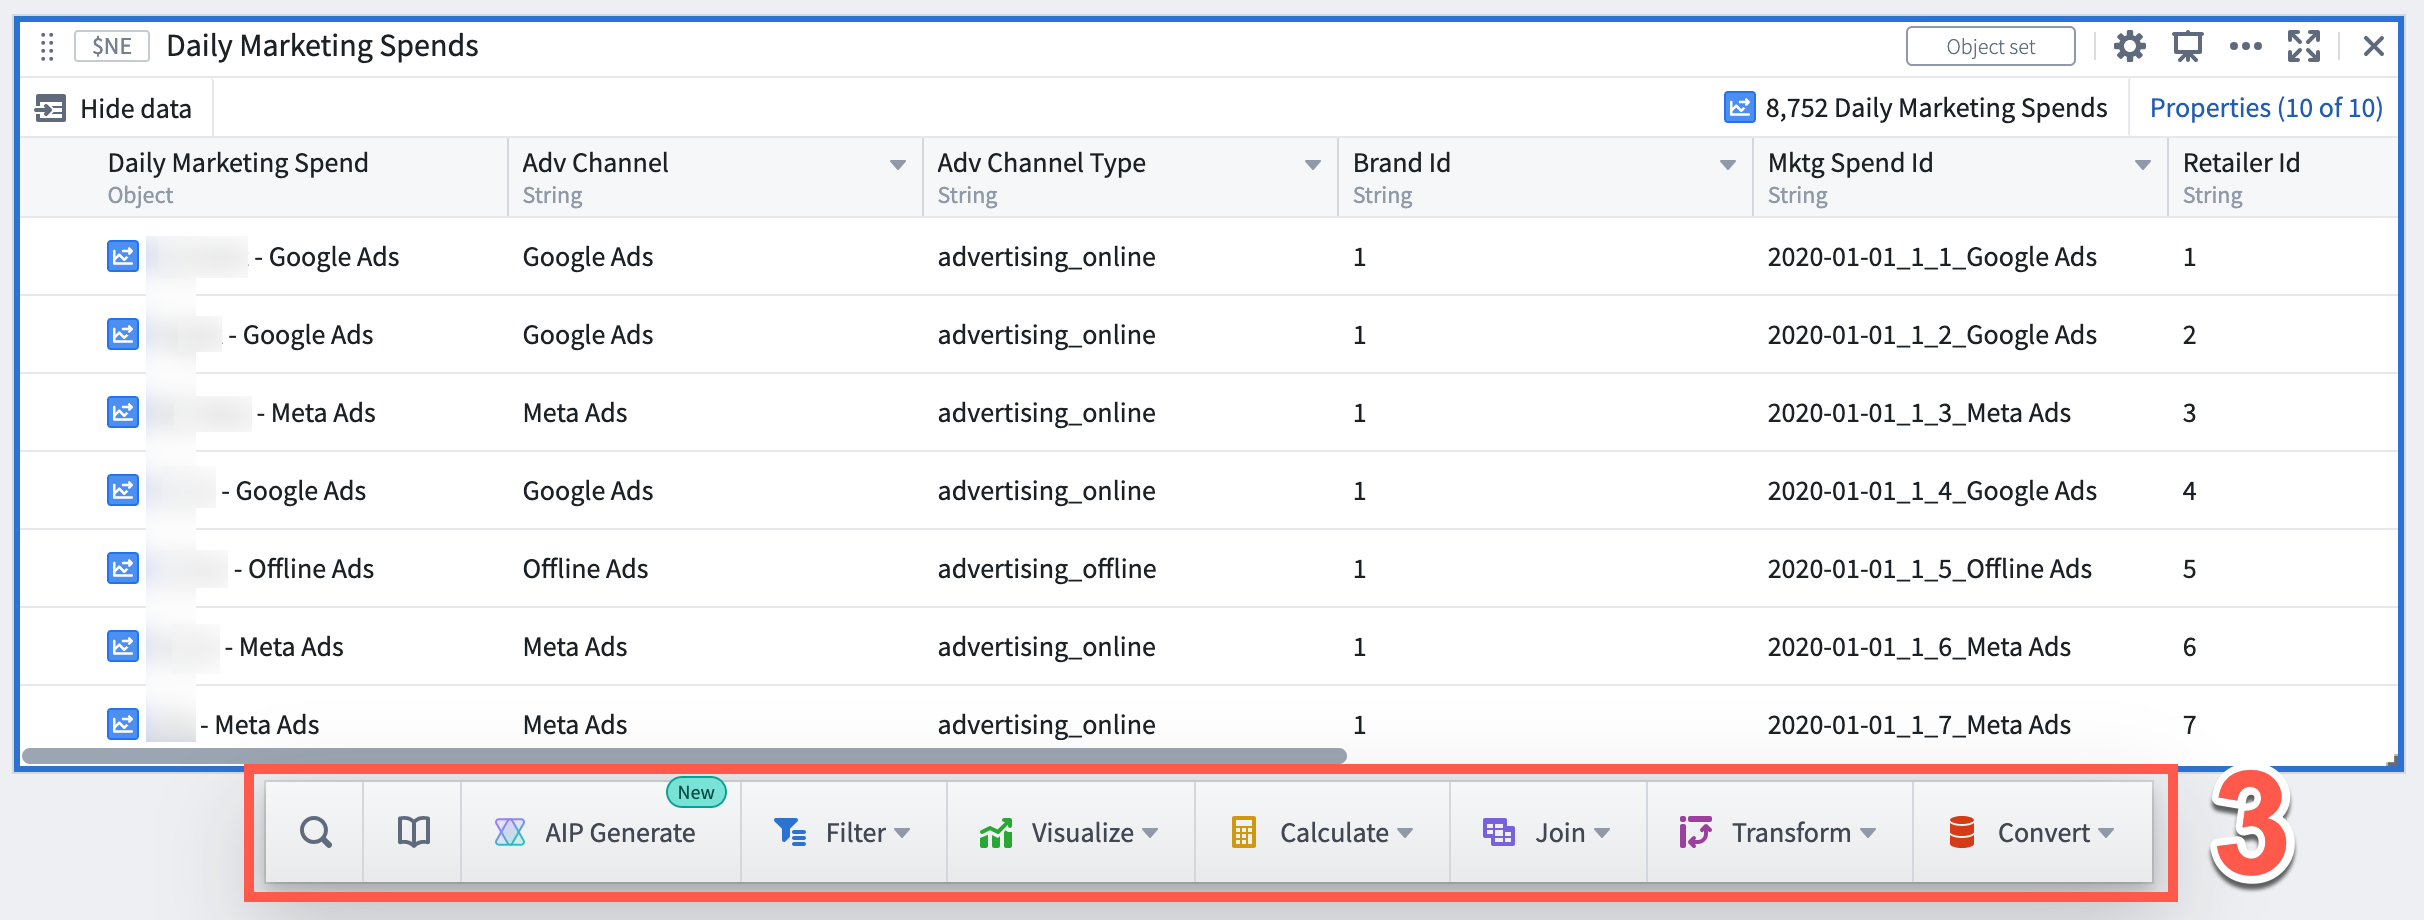The height and width of the screenshot is (920, 2424).
Task: Open the three-dots more options menu
Action: tap(2245, 46)
